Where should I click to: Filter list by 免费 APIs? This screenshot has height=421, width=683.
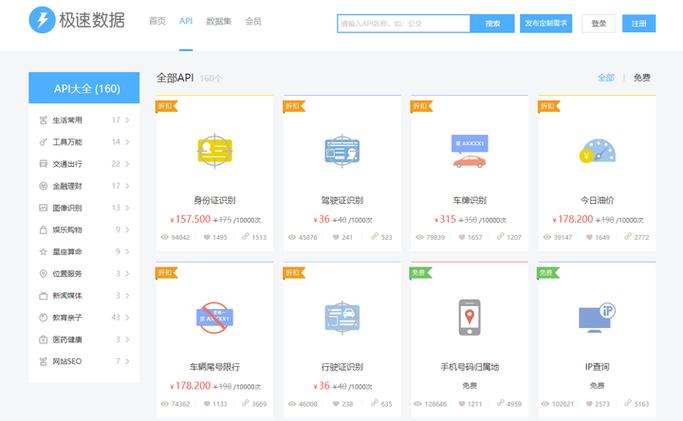(x=642, y=77)
